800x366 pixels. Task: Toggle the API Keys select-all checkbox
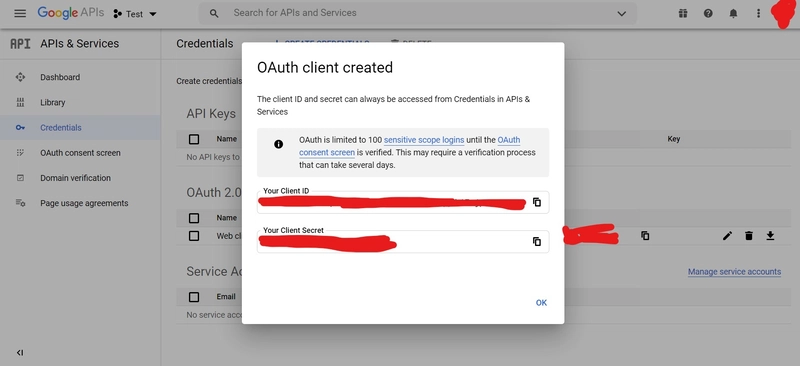point(194,139)
